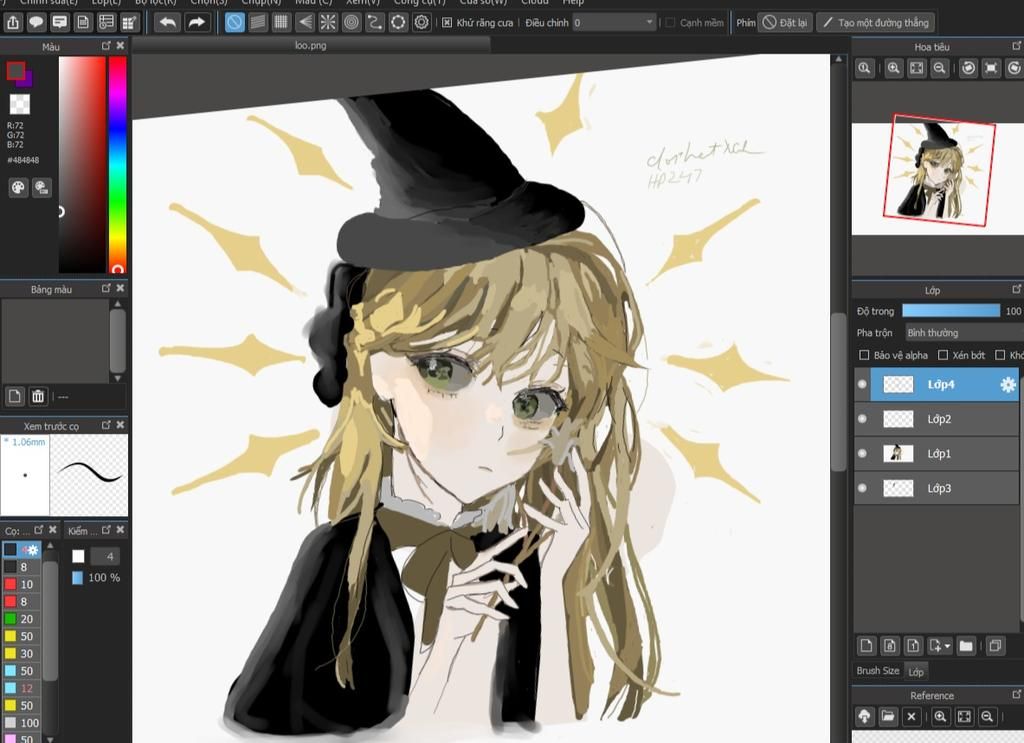1024x743 pixels.
Task: Fit canvas to window in navigator
Action: click(x=917, y=68)
